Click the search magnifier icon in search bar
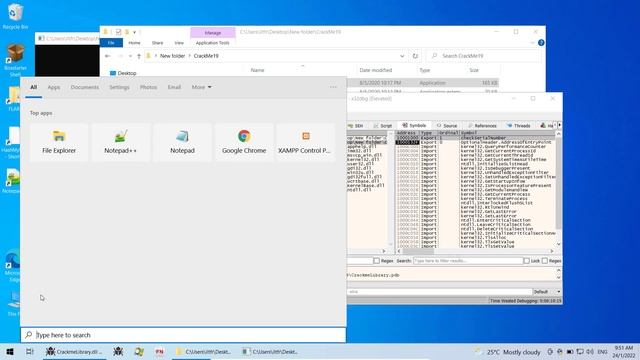 click(29, 335)
